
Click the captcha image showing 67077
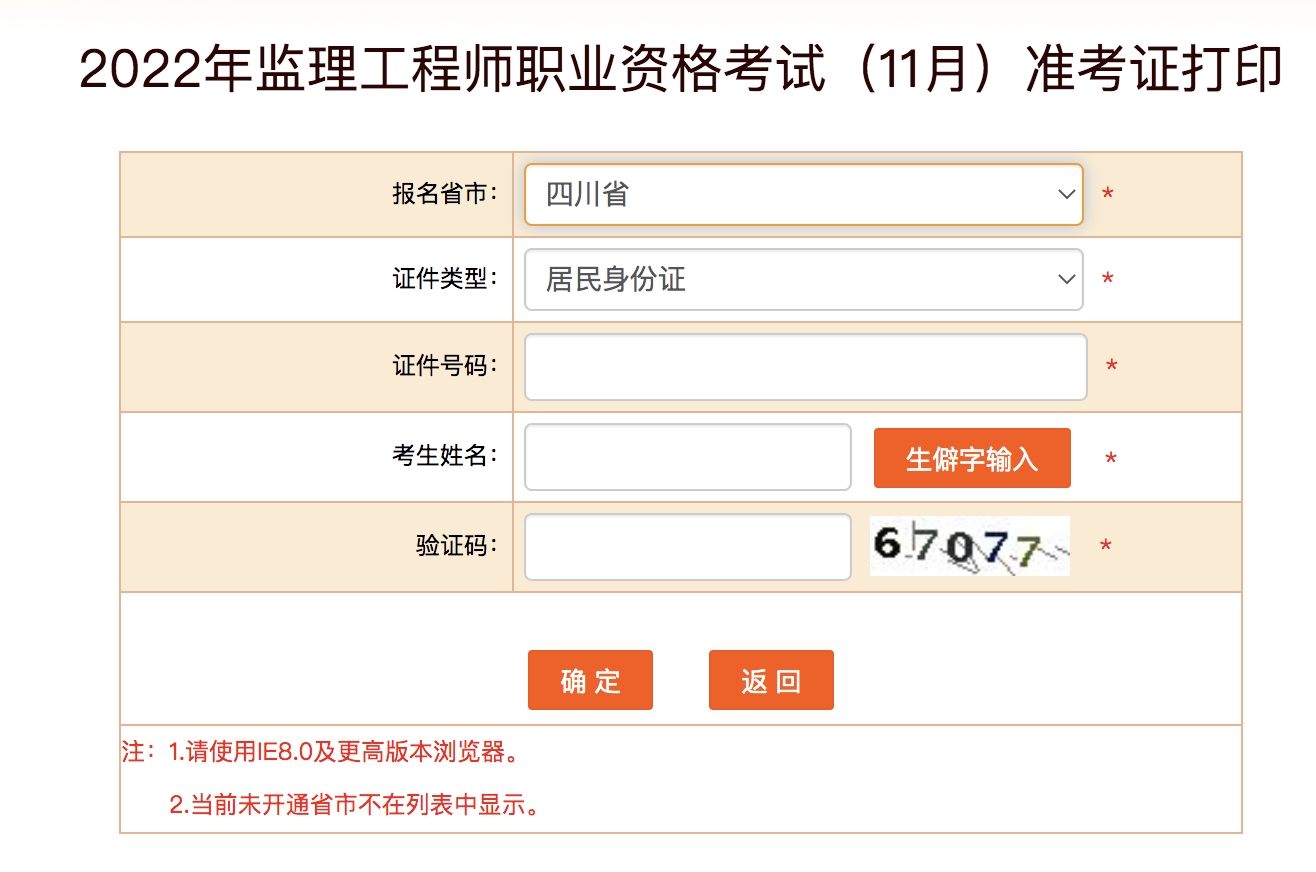pos(968,545)
